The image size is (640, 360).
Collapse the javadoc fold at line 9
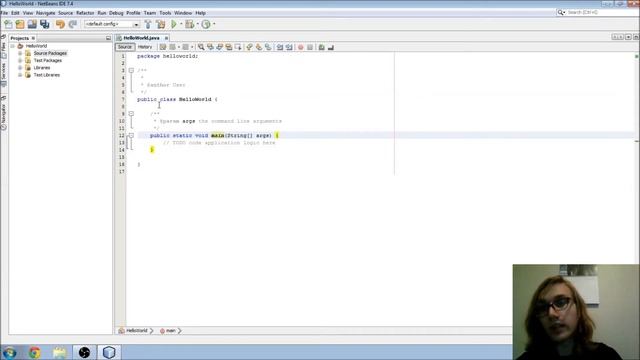click(131, 113)
